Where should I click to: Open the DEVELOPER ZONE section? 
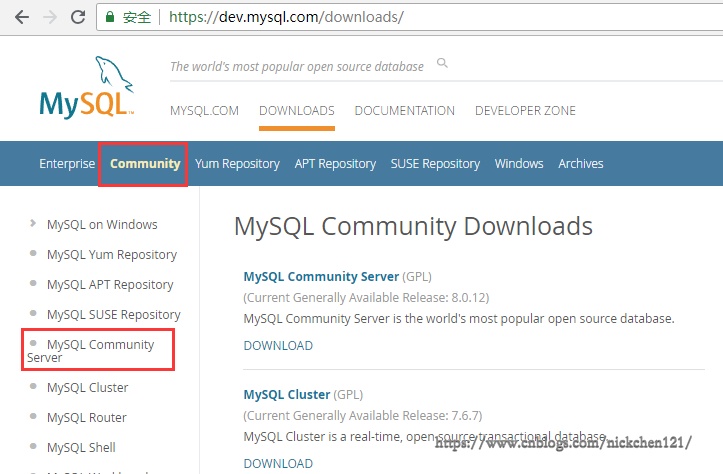(525, 111)
